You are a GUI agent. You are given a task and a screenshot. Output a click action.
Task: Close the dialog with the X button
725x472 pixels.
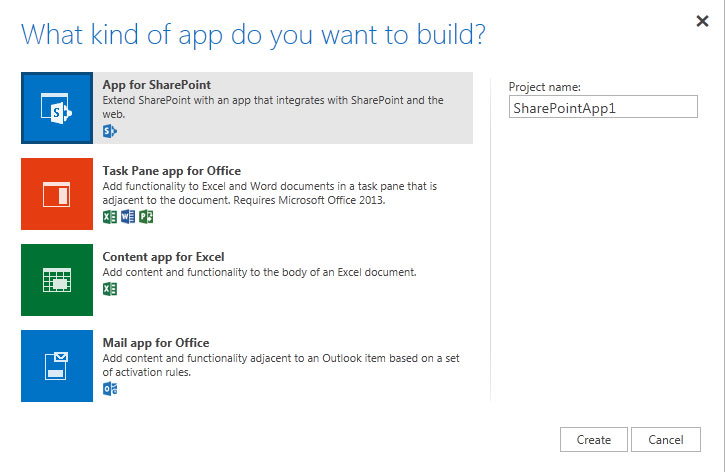[702, 21]
